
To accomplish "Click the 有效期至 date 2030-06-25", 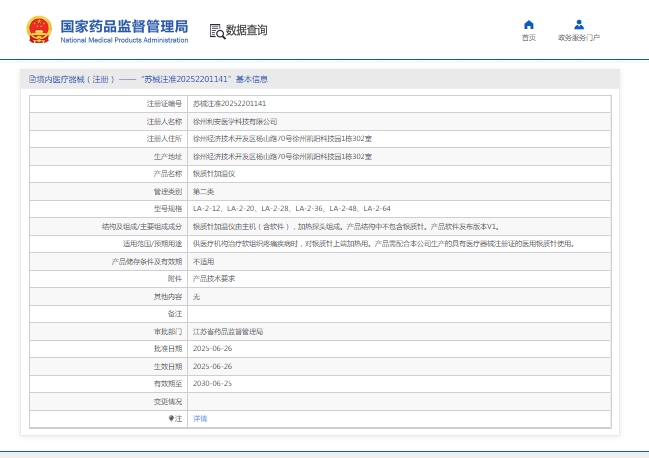I will pyautogui.click(x=212, y=383).
